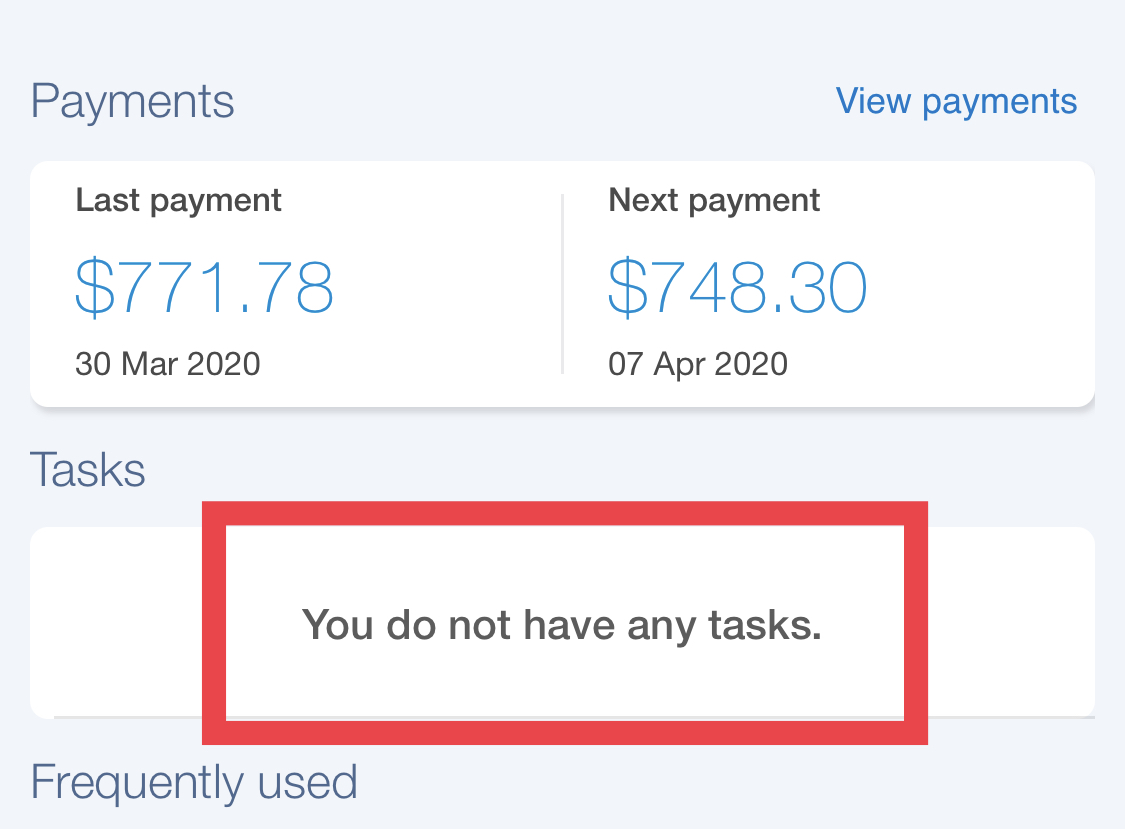1125x829 pixels.
Task: Click the 'Next payment' label
Action: coord(713,199)
